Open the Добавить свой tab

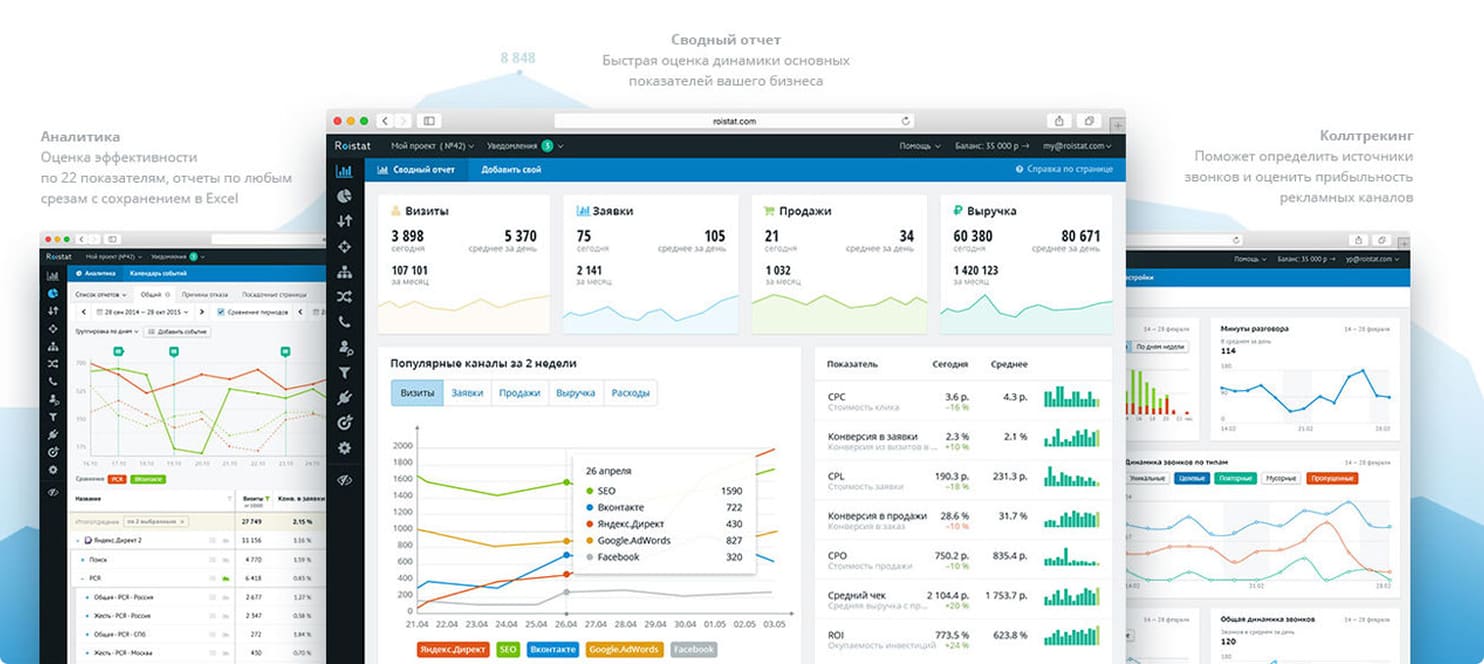pyautogui.click(x=511, y=170)
